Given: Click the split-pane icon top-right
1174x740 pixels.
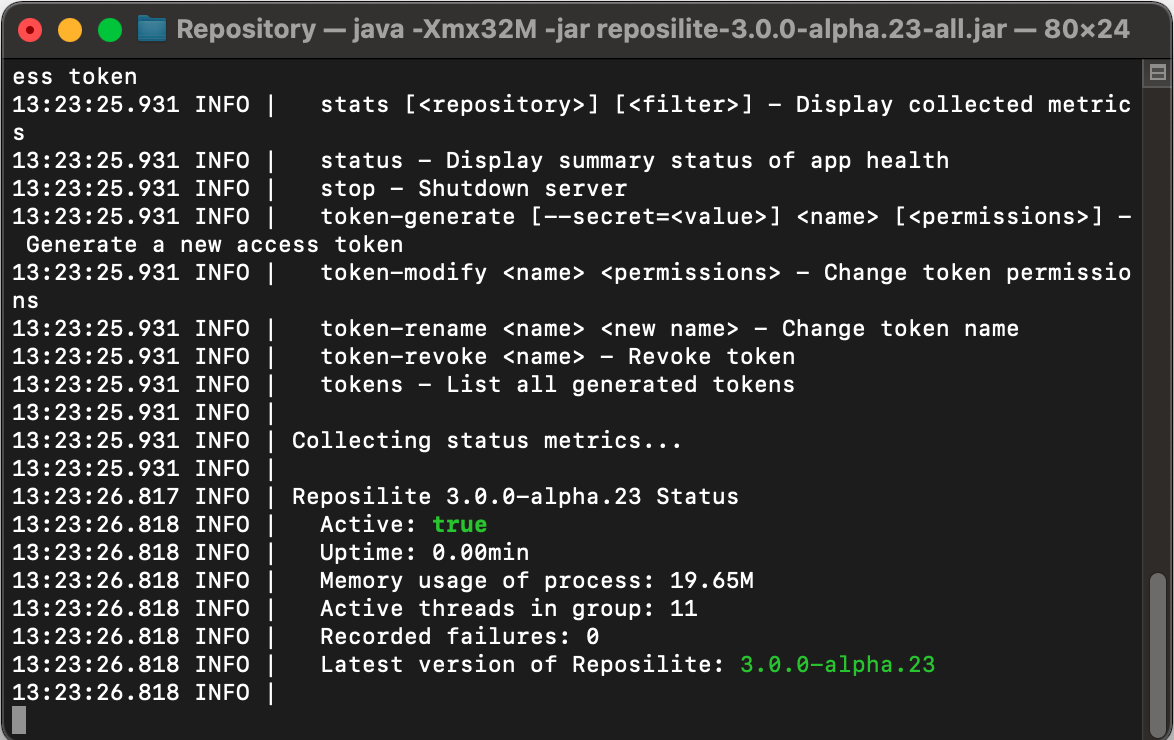Looking at the screenshot, I should [1157, 74].
